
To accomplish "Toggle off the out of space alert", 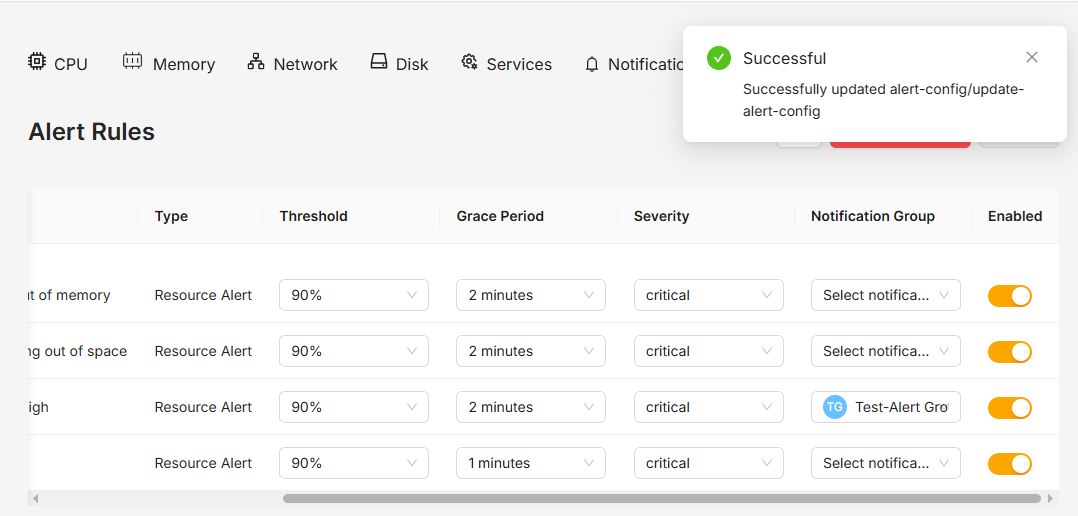I will click(x=1009, y=352).
